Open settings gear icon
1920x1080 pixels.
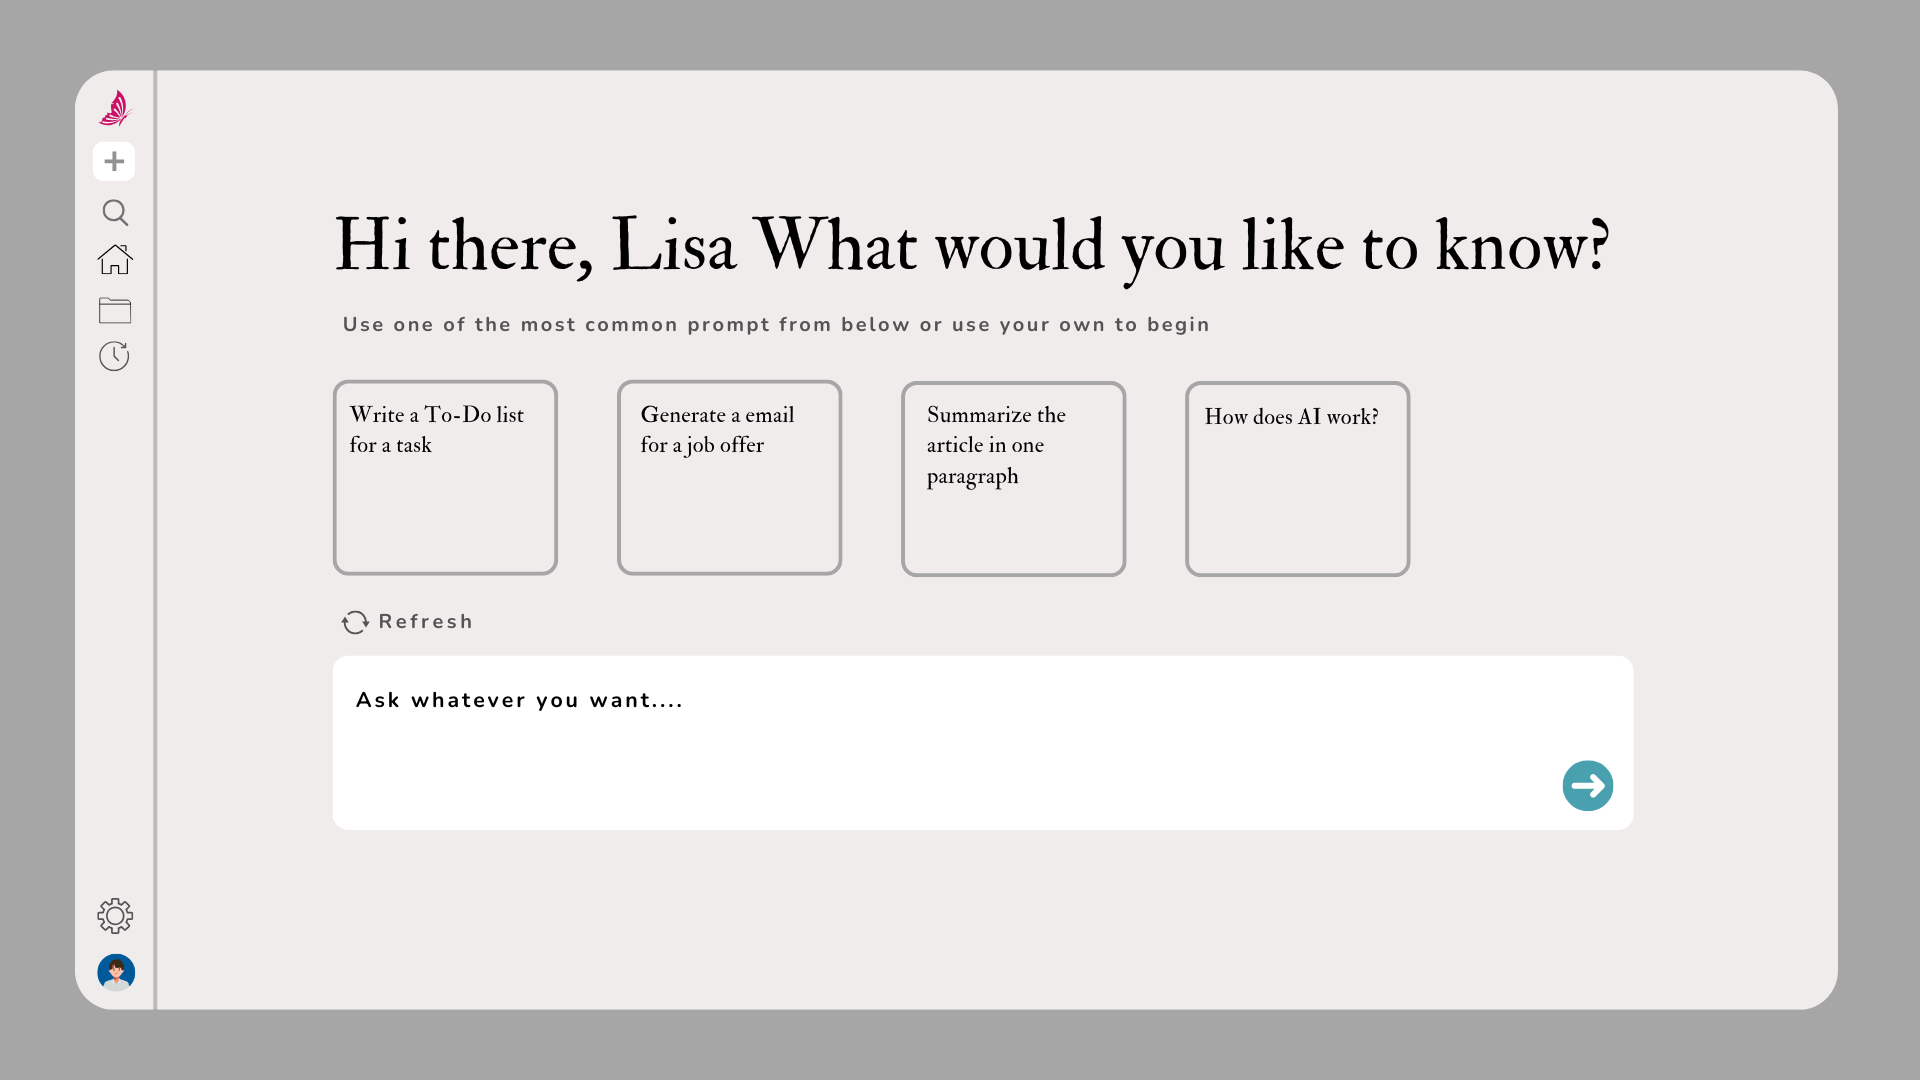pos(115,915)
